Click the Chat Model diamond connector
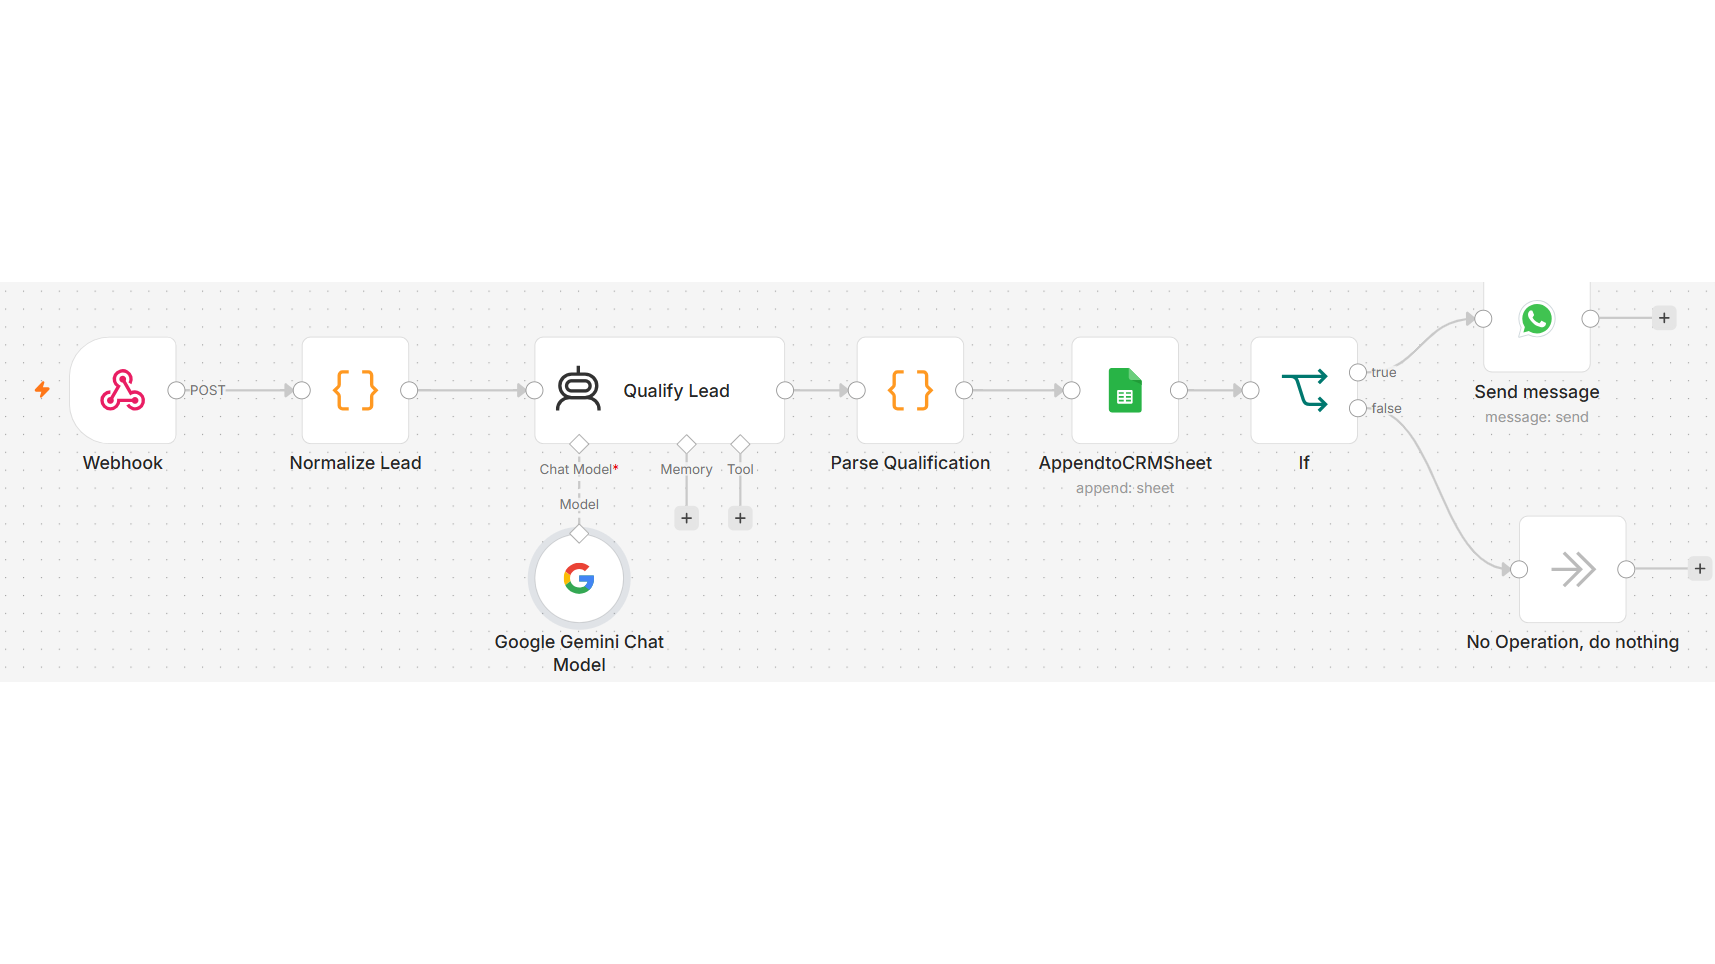The height and width of the screenshot is (964, 1715). click(579, 443)
